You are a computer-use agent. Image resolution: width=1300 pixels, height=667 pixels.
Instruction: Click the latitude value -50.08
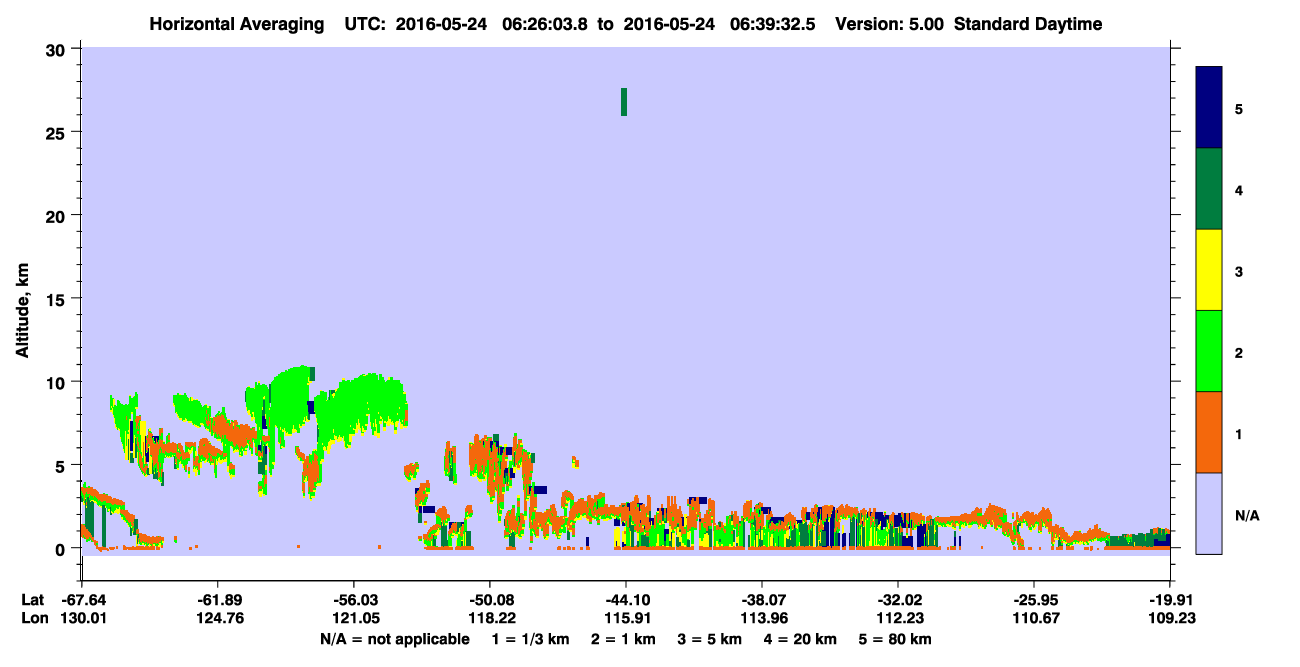coord(490,600)
